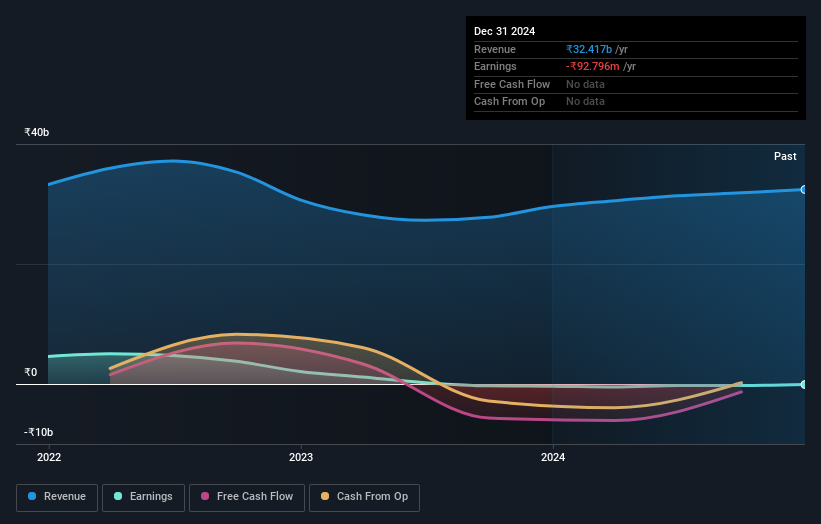Toggle the Revenue legend button

coord(57,497)
